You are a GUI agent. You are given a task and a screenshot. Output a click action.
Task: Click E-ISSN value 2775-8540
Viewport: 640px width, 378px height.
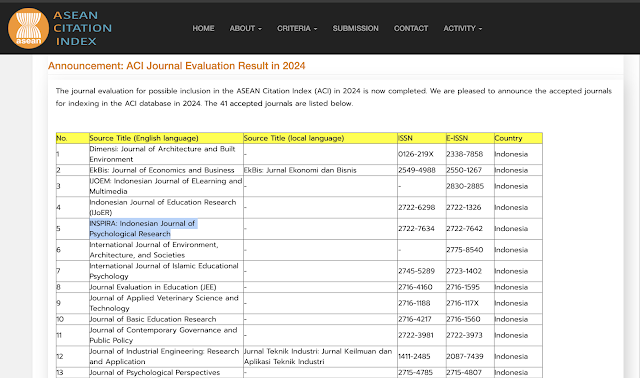click(x=464, y=249)
